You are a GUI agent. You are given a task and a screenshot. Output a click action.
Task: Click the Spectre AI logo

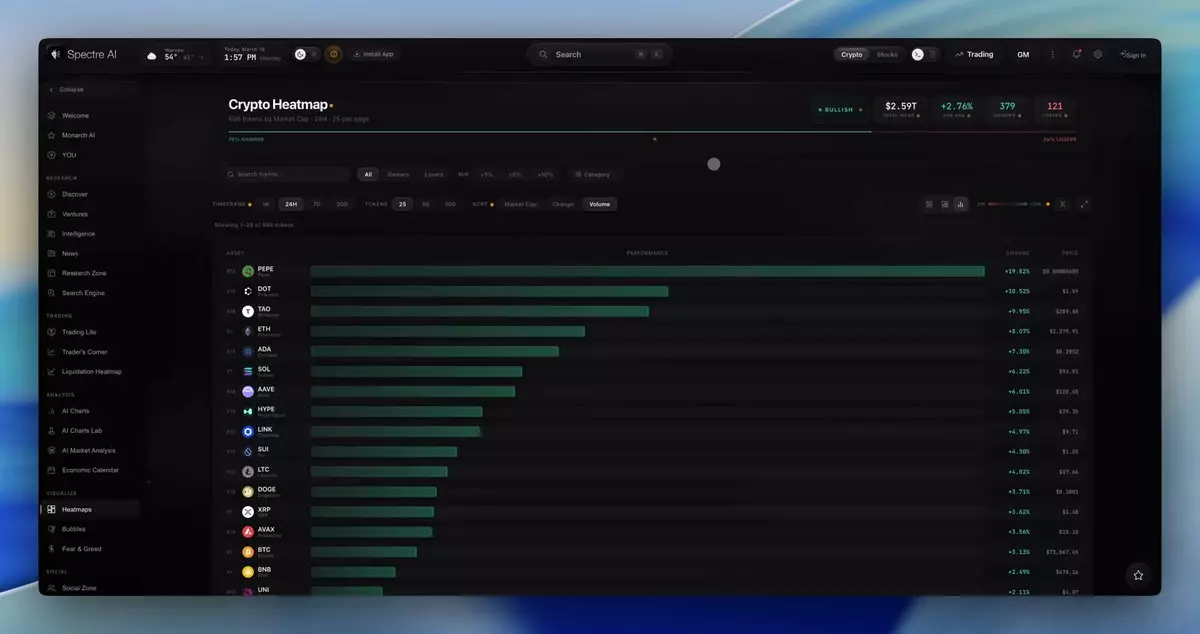tap(84, 54)
